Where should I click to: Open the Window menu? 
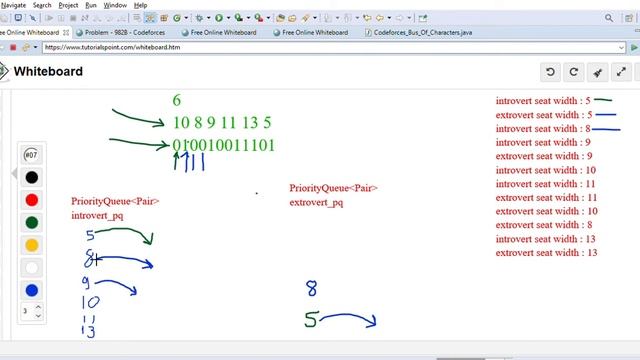tap(115, 5)
